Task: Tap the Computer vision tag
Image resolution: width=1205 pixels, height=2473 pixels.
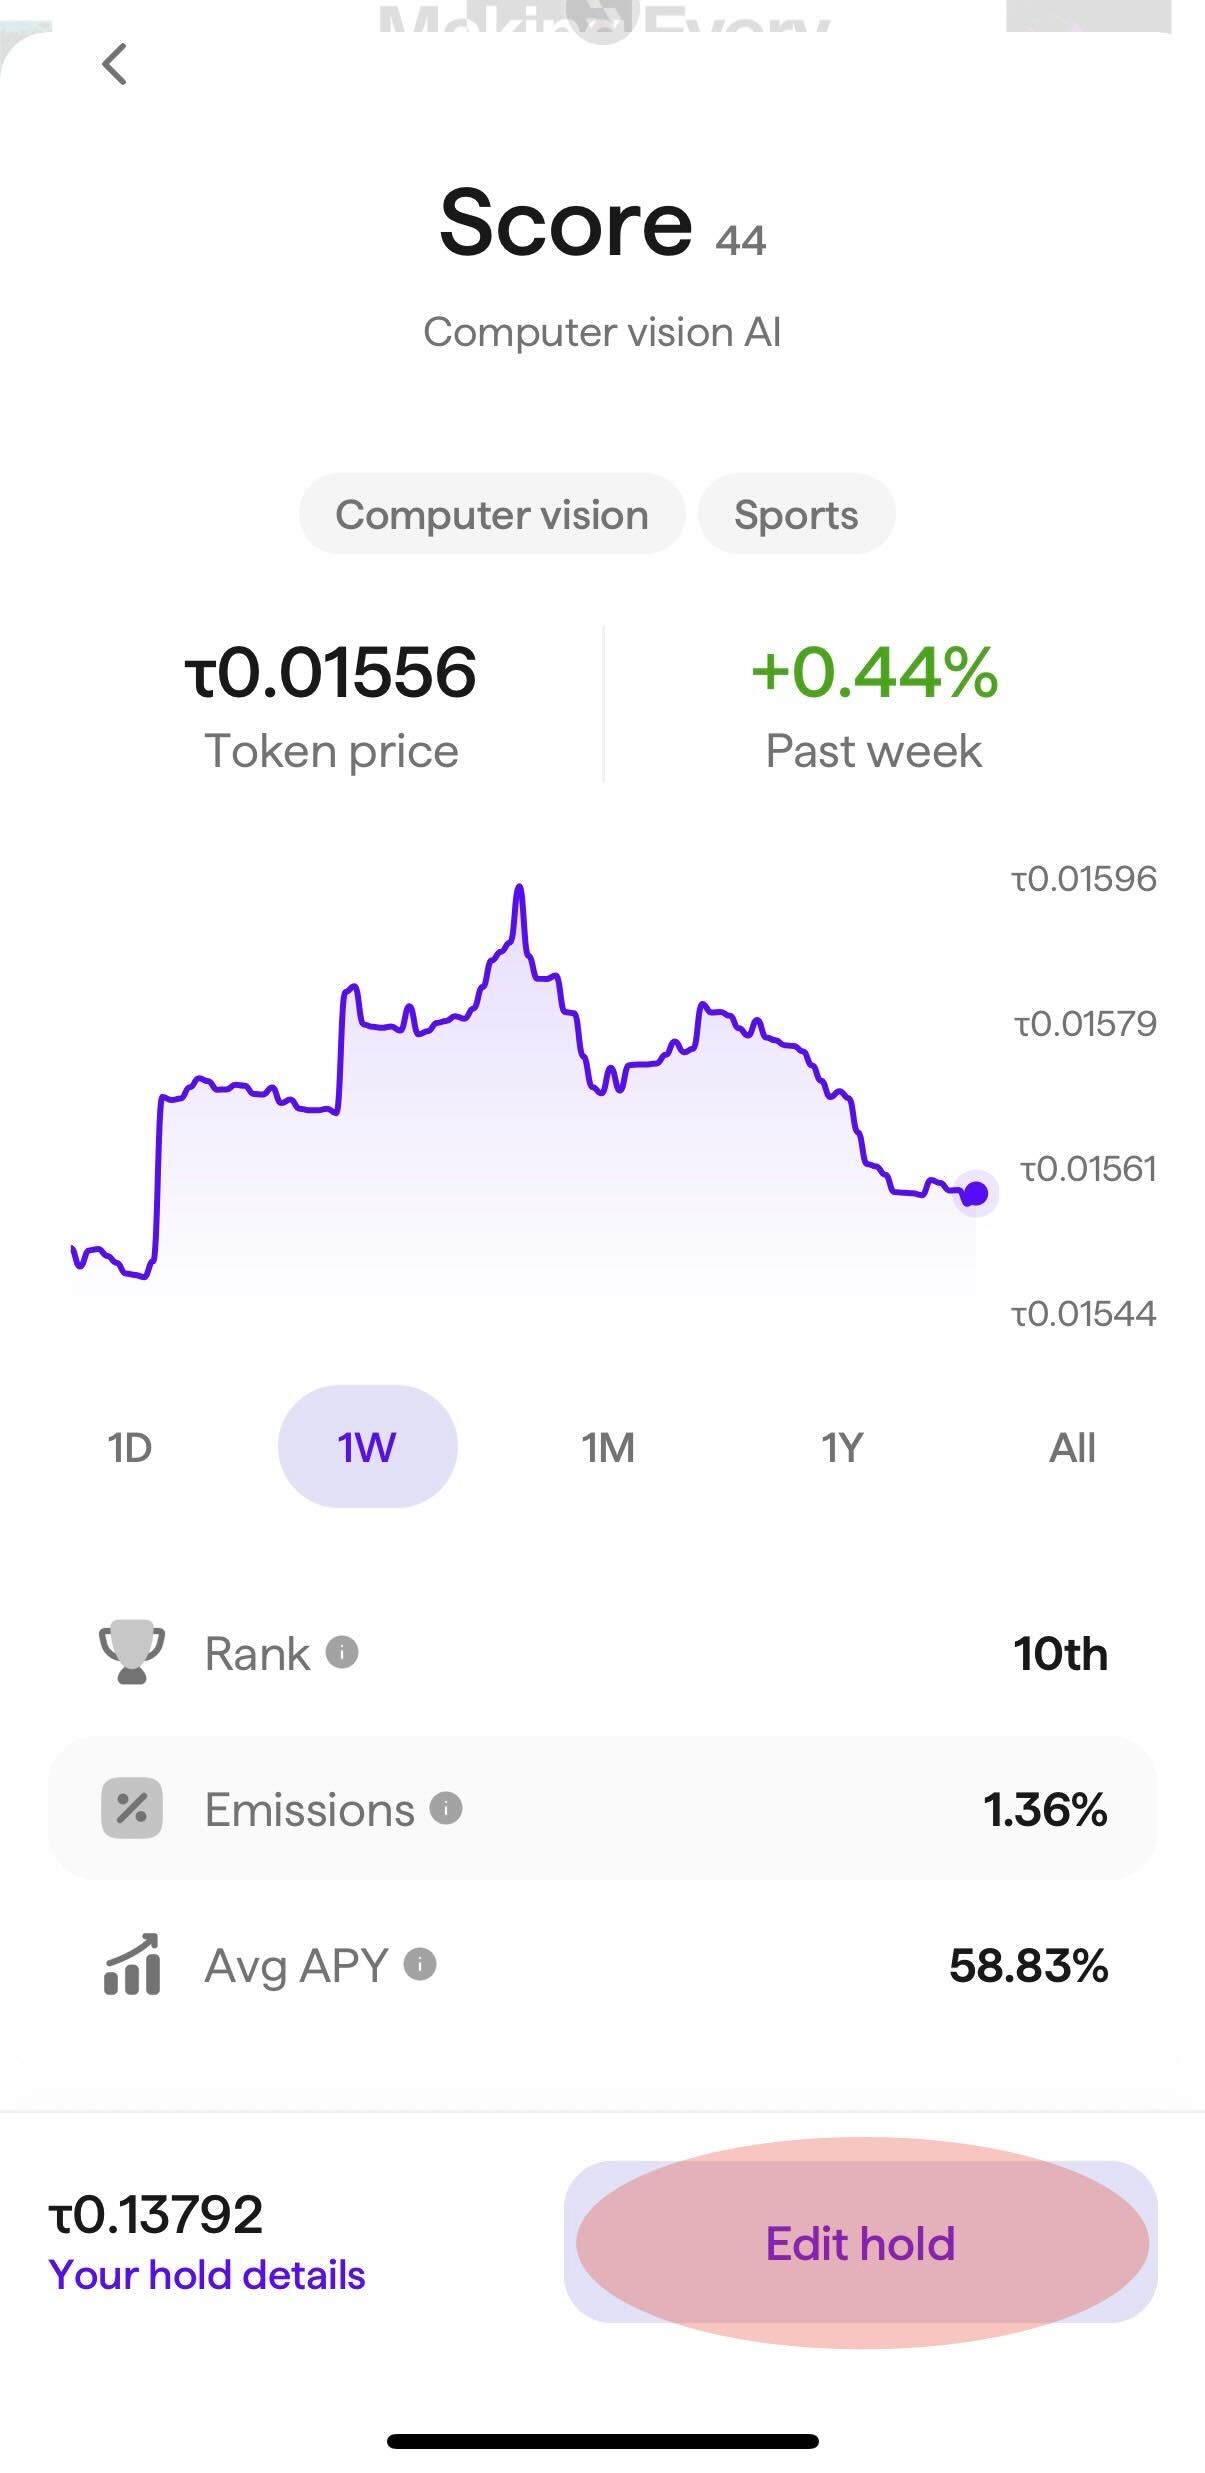Action: tap(492, 515)
